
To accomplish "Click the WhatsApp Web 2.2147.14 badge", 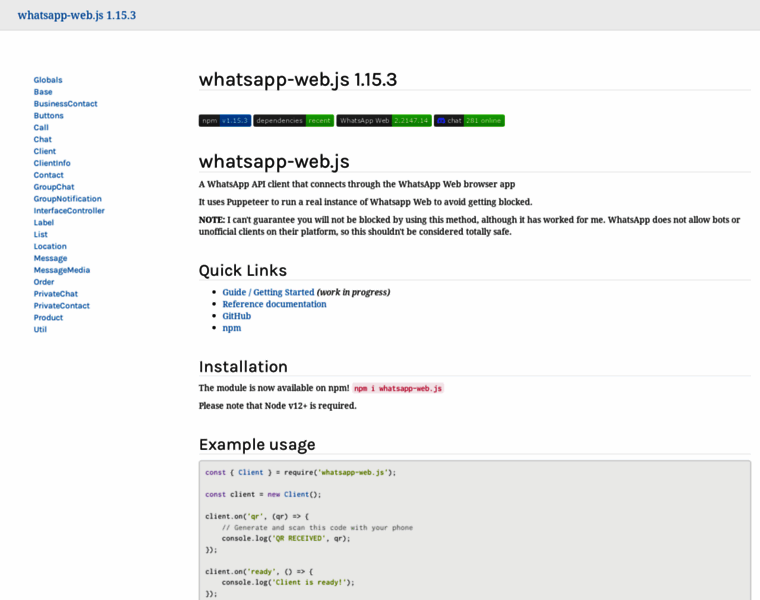I will point(384,121).
